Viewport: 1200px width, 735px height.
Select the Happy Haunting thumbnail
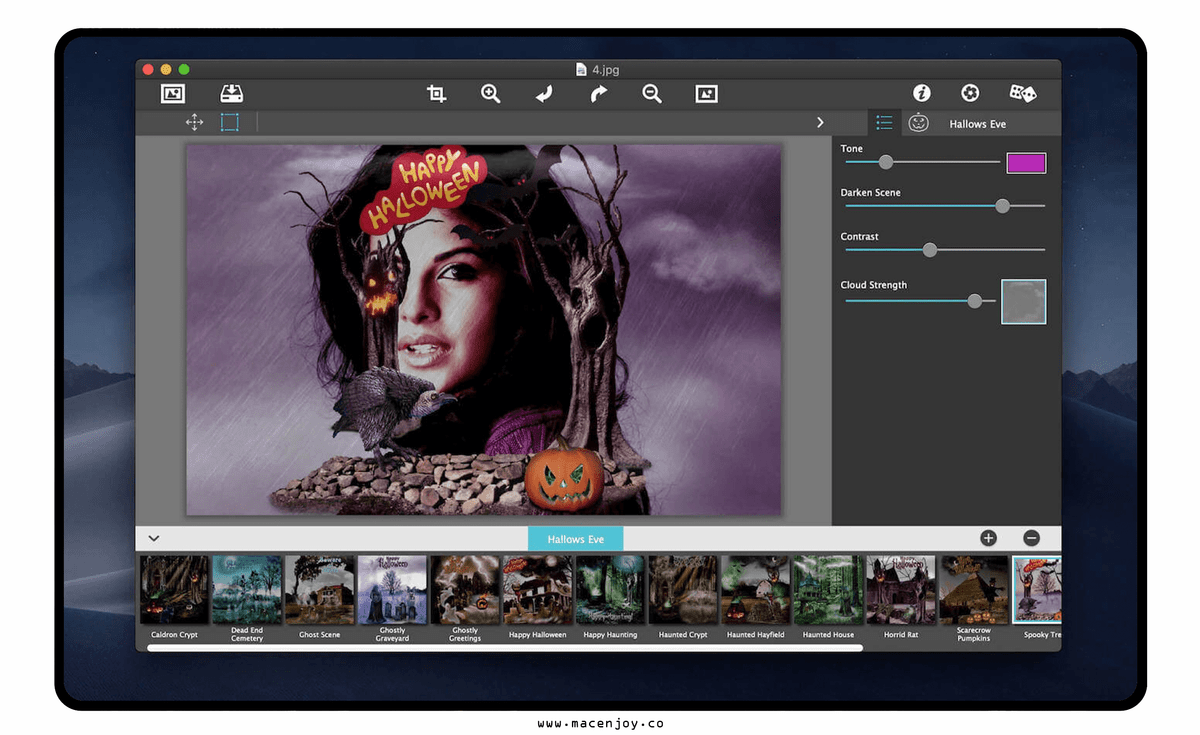coord(610,590)
